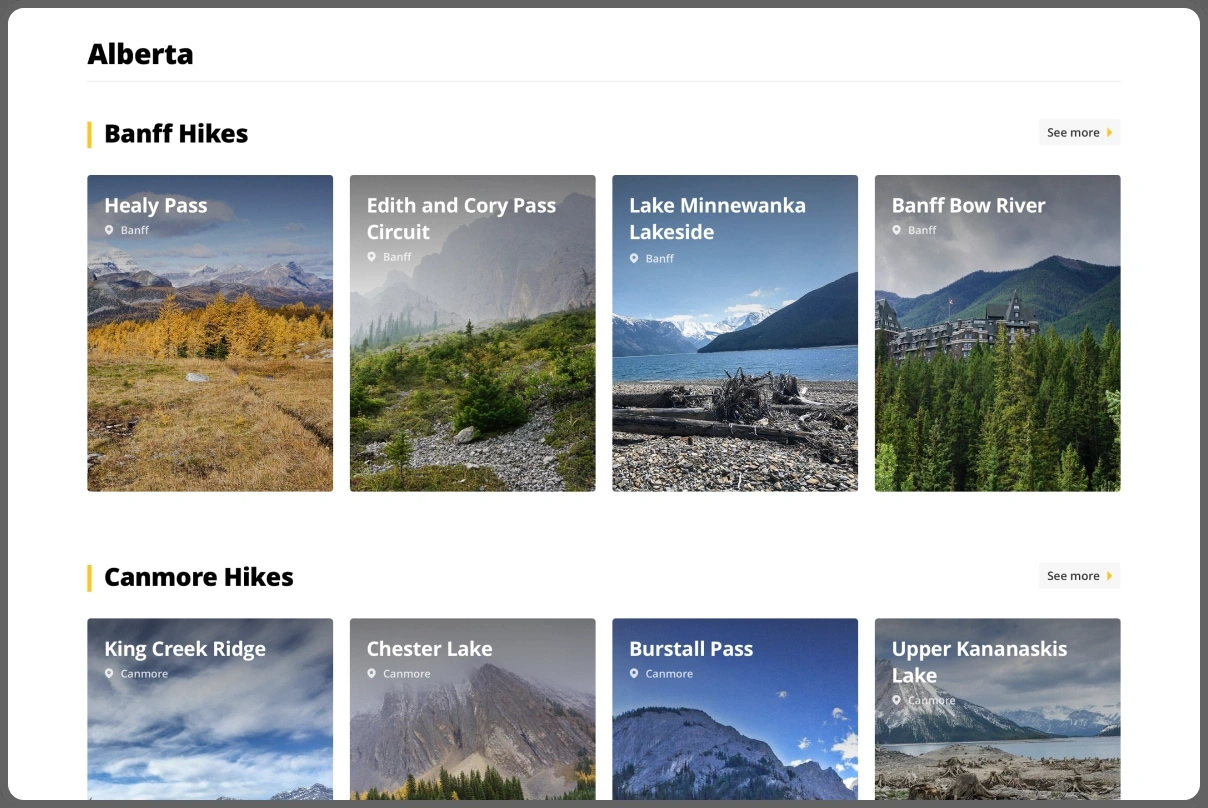1208x808 pixels.
Task: Click location pin on Edith and Cory card
Action: (x=371, y=257)
